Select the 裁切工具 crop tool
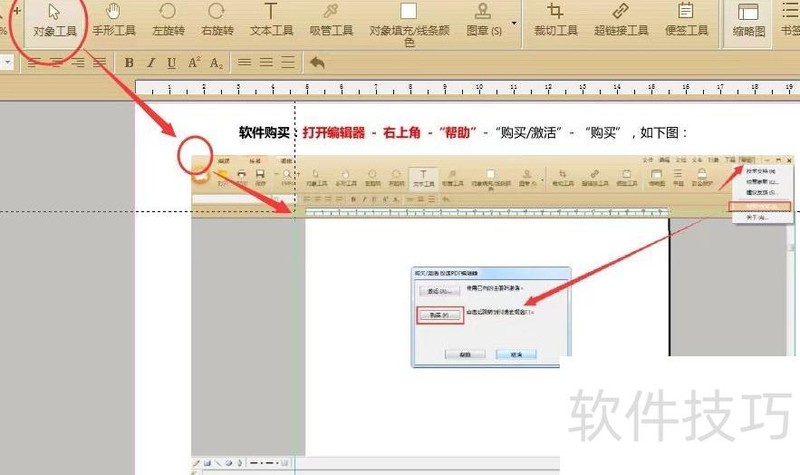This screenshot has width=800, height=475. click(x=556, y=21)
